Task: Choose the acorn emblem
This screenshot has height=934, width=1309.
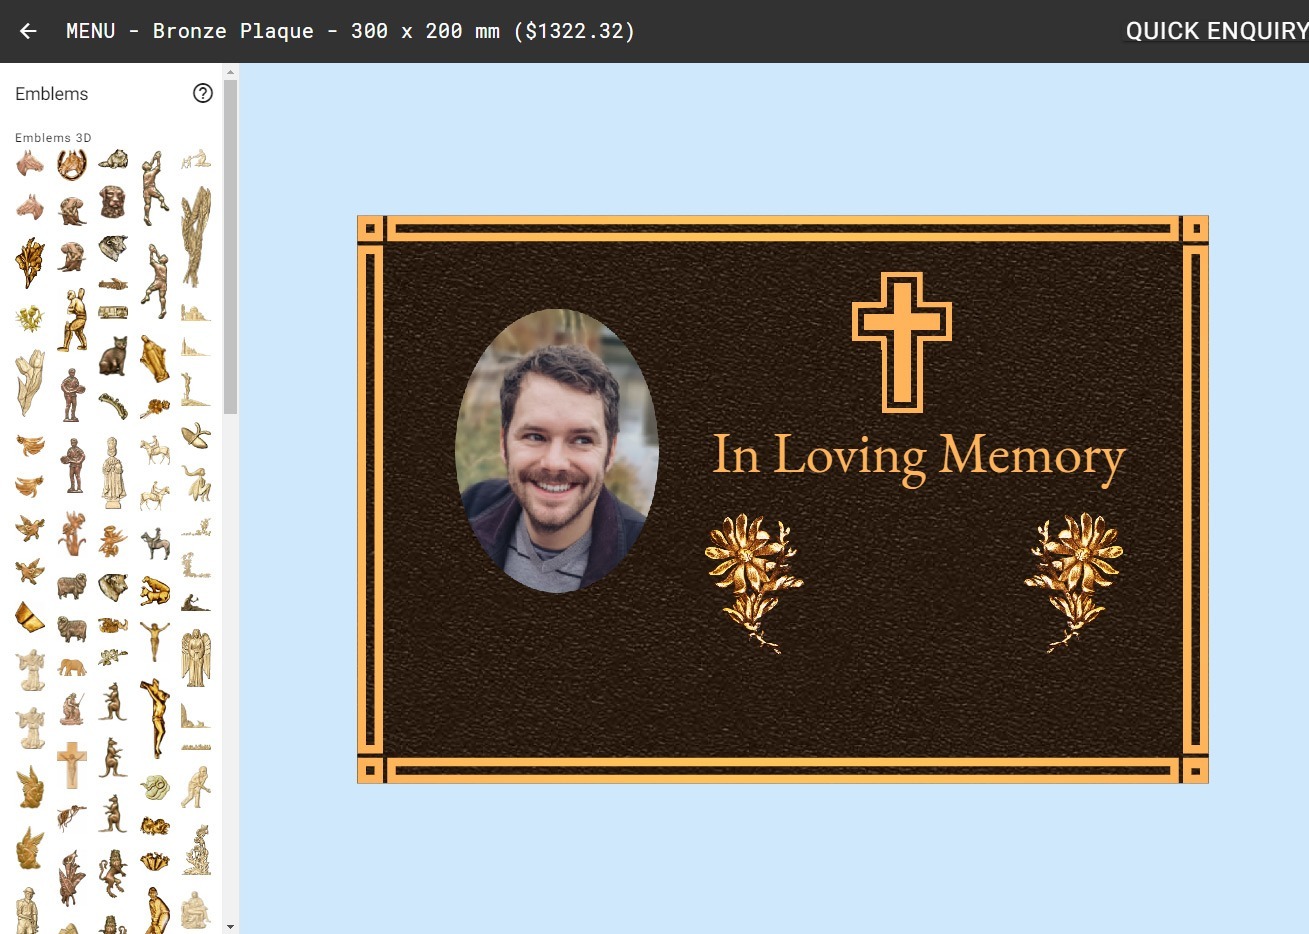Action: pyautogui.click(x=196, y=434)
